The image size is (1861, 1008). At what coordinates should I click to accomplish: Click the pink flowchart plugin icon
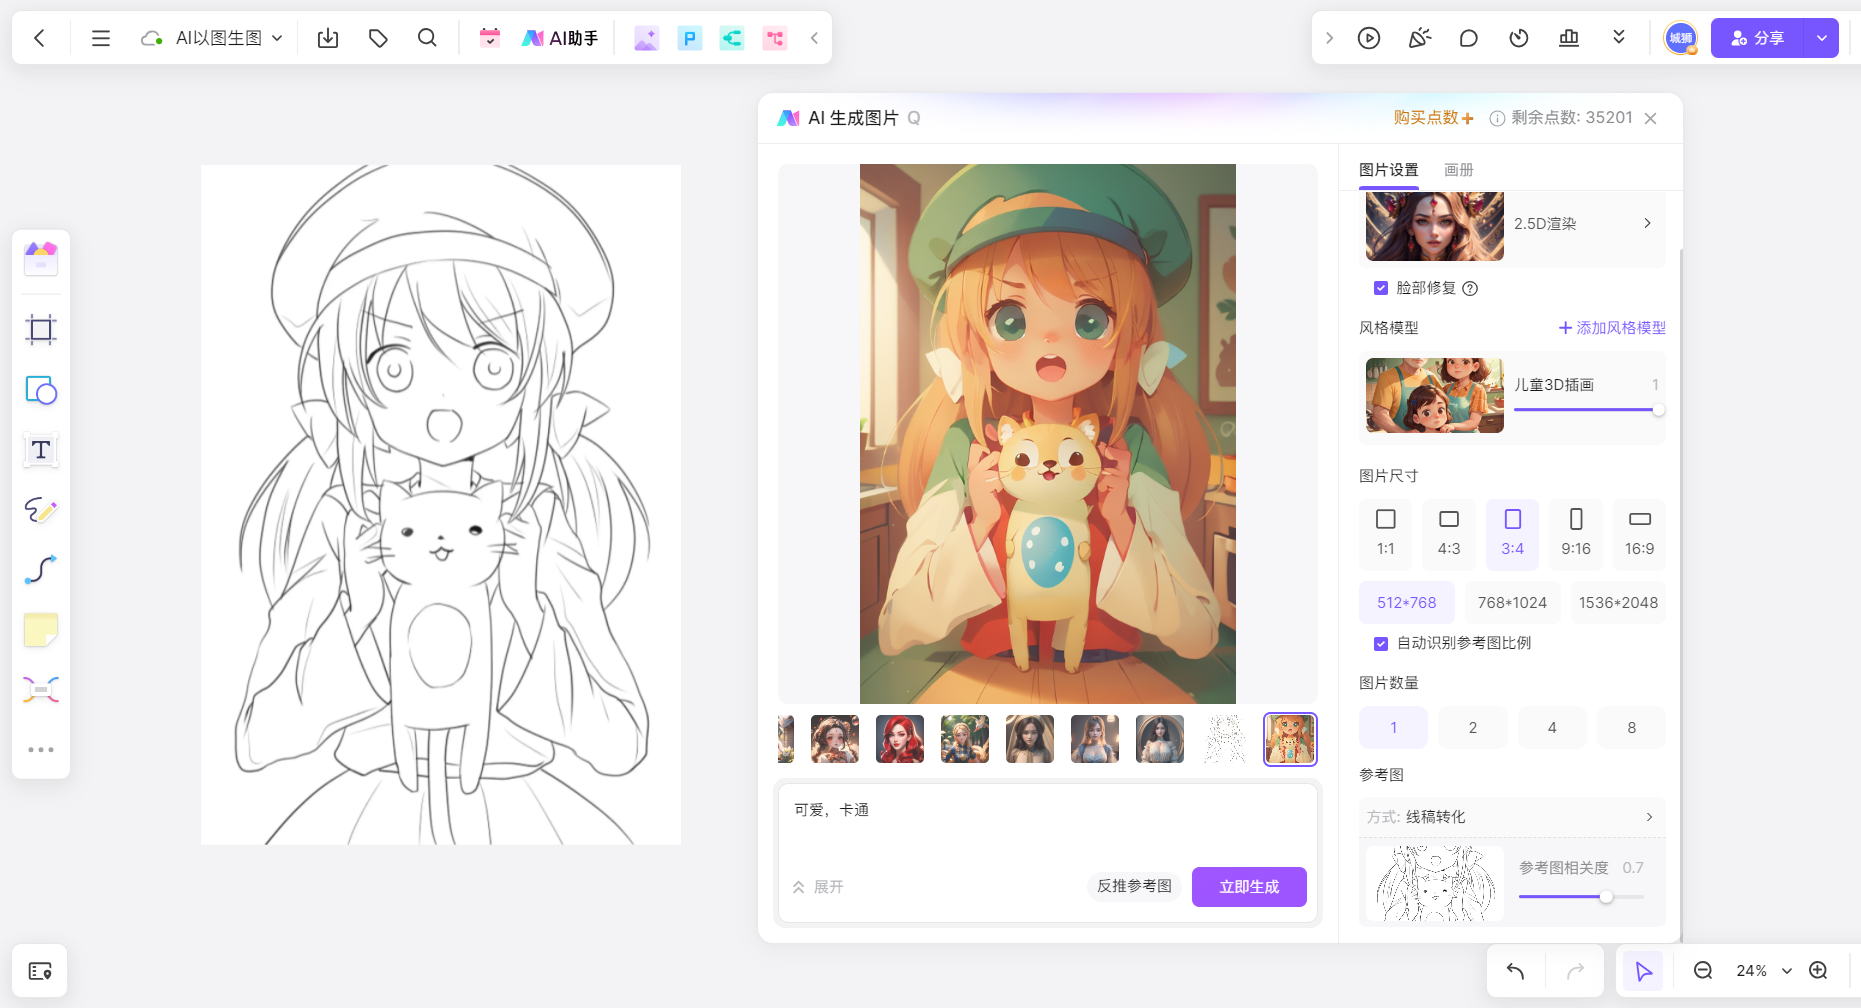pyautogui.click(x=775, y=38)
